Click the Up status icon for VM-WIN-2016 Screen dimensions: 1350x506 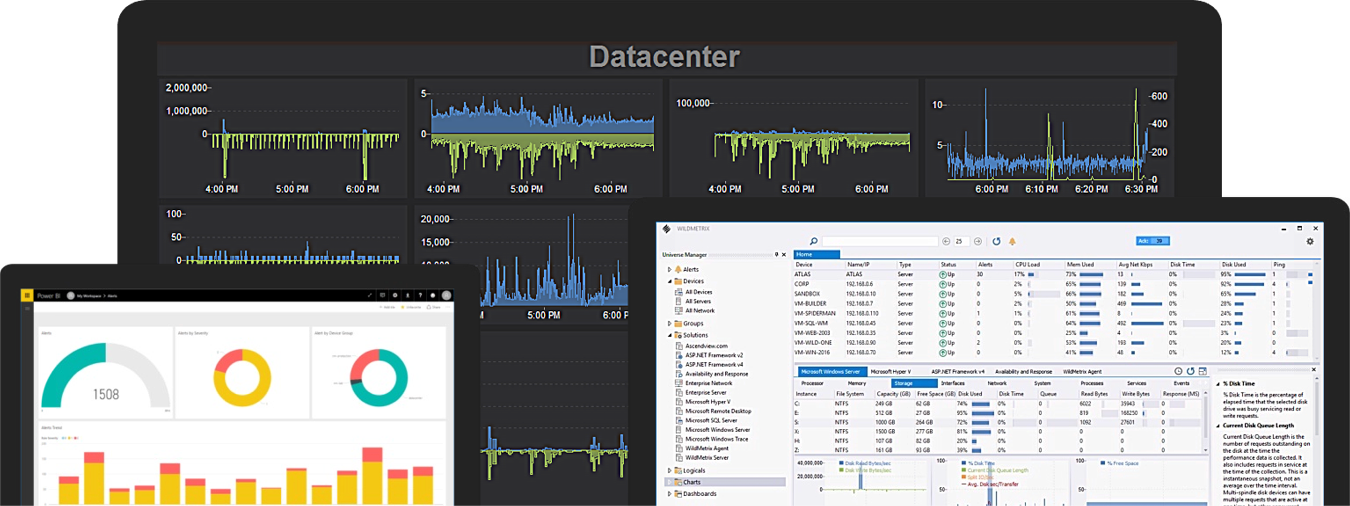tap(941, 352)
